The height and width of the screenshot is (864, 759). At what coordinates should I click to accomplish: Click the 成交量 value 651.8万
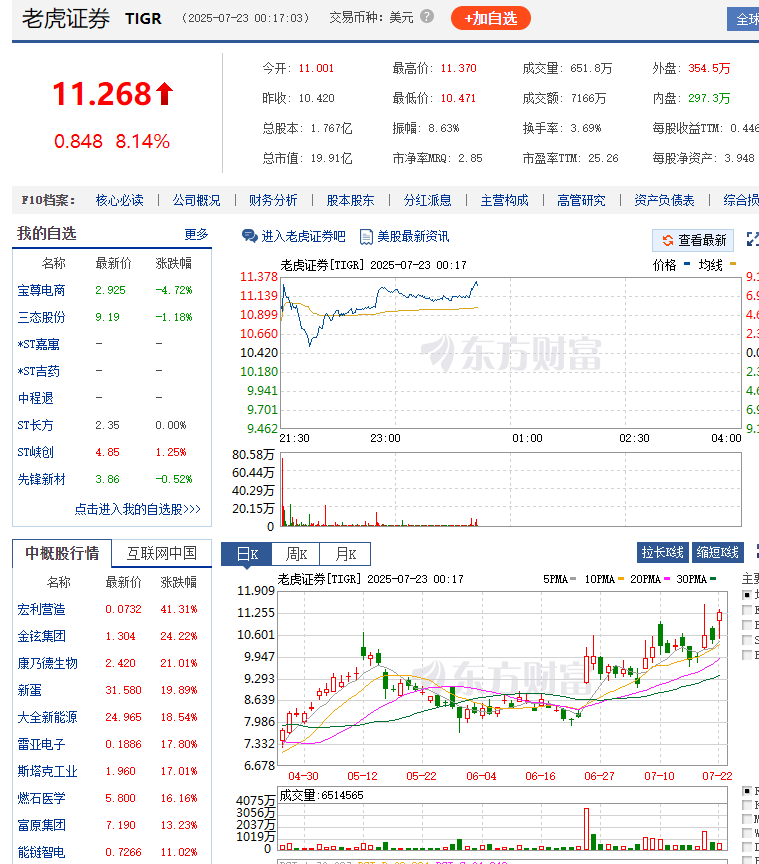point(591,68)
